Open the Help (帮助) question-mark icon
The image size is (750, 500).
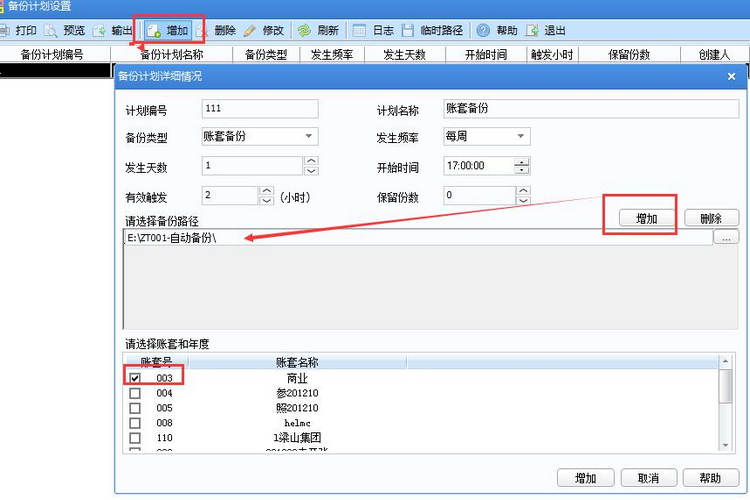pyautogui.click(x=483, y=31)
